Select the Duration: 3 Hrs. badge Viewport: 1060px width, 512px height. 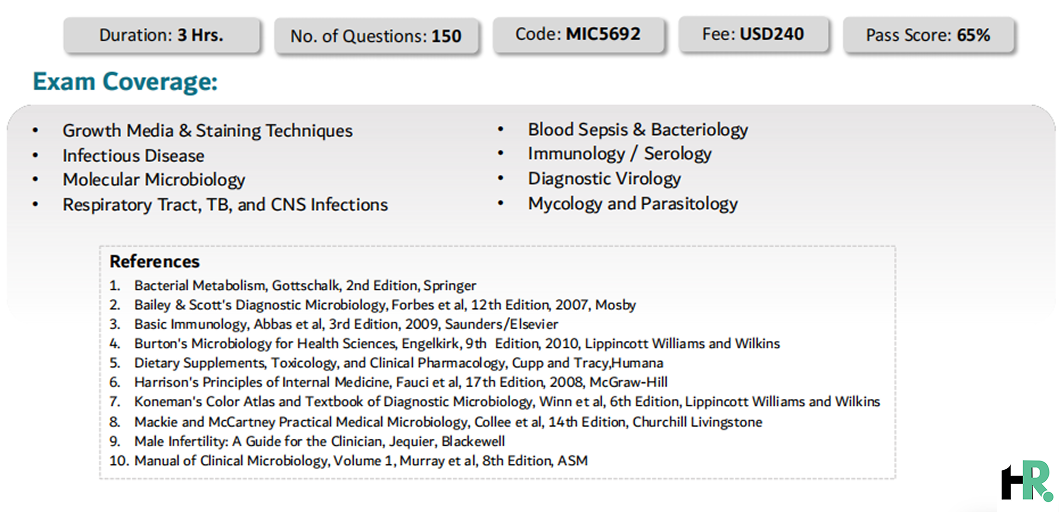[162, 35]
